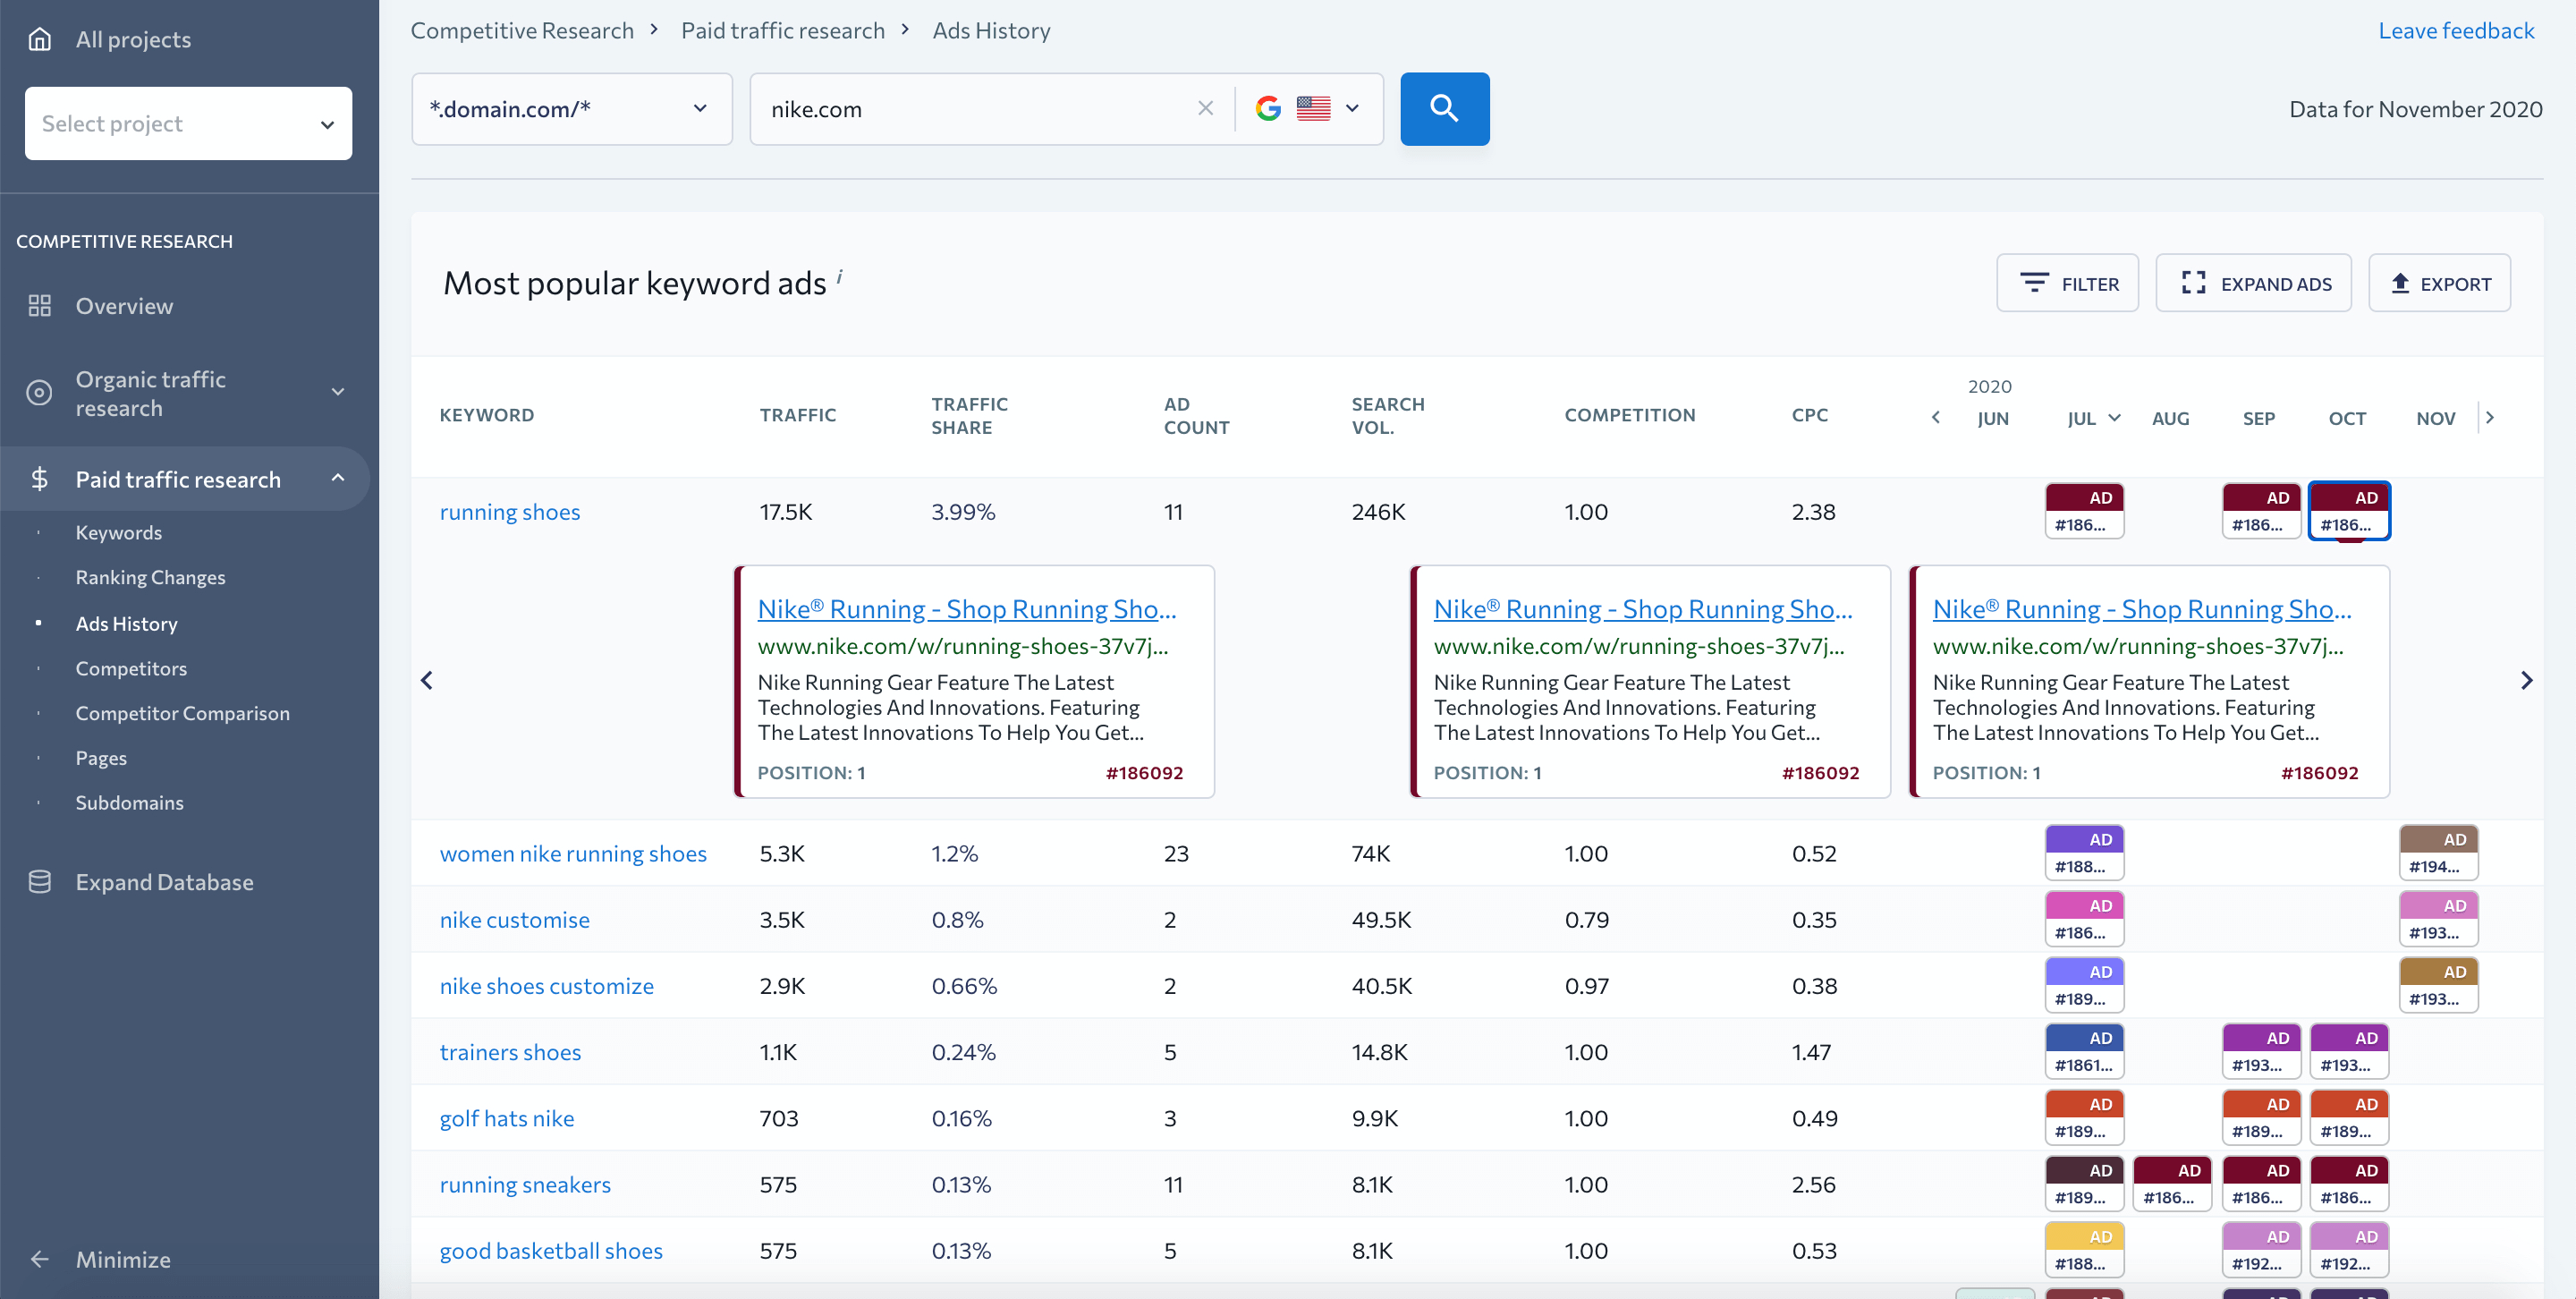Select nike customise pink JUL ad swatch
The image size is (2576, 1299).
pyautogui.click(x=2084, y=919)
